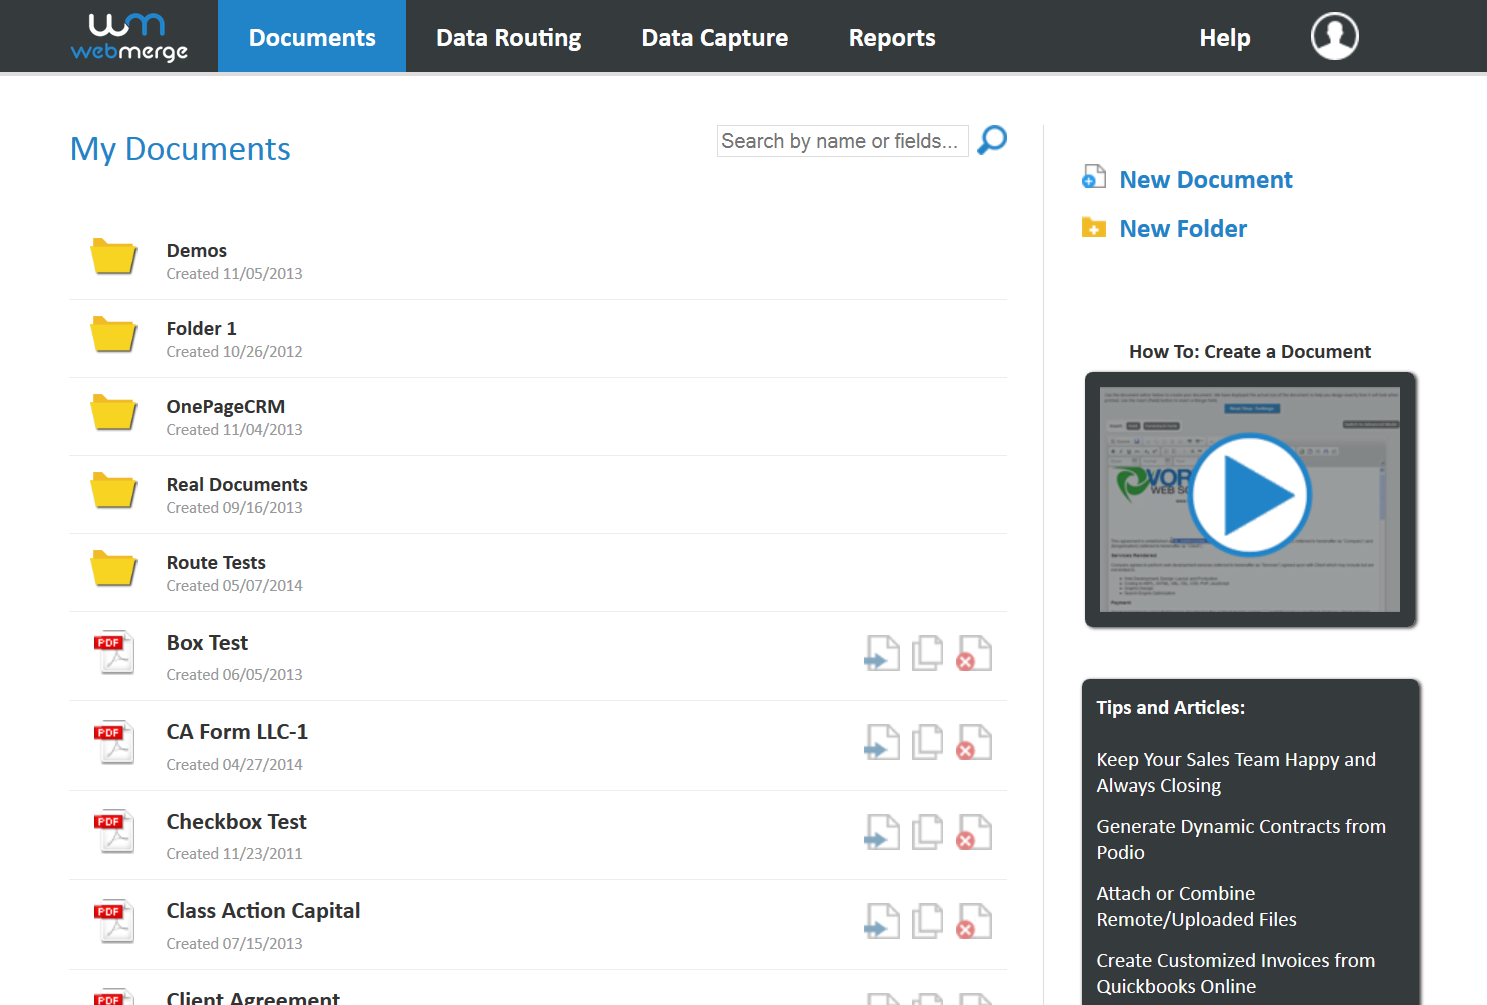The image size is (1487, 1005).
Task: Copy the Box Test document
Action: click(928, 654)
